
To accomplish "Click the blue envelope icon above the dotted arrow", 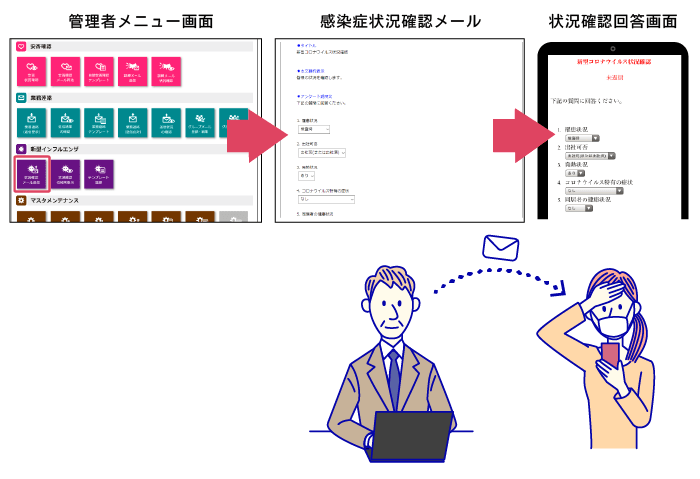I will point(500,248).
